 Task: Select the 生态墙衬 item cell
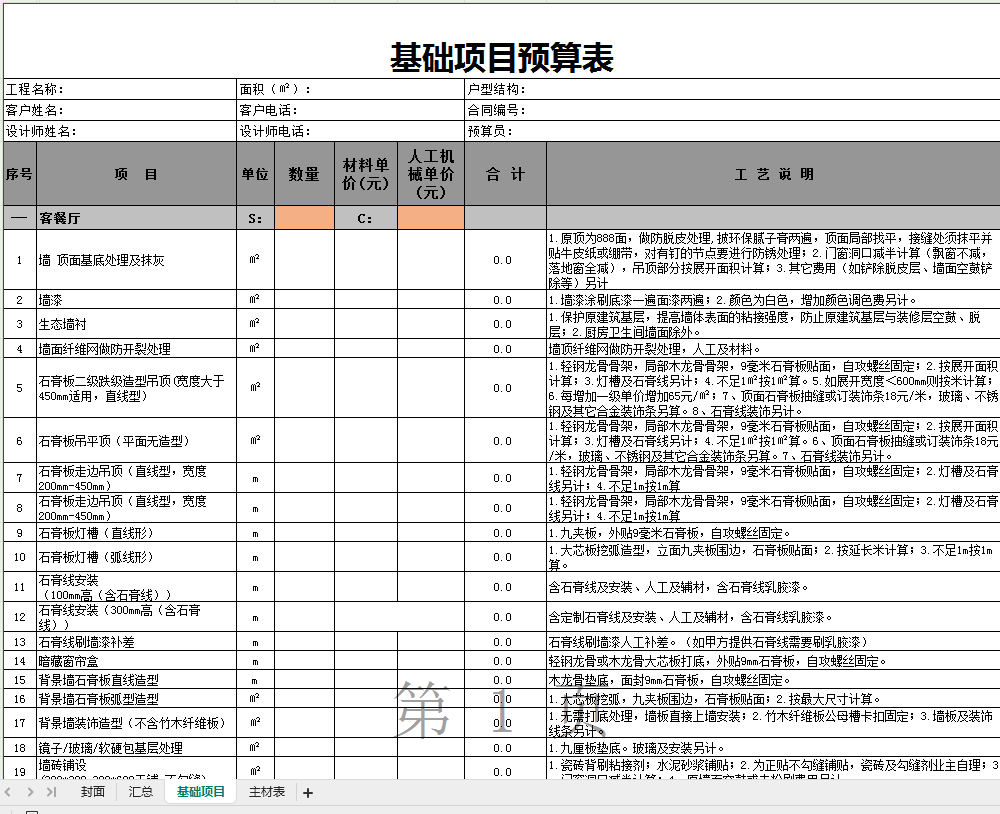(x=136, y=324)
